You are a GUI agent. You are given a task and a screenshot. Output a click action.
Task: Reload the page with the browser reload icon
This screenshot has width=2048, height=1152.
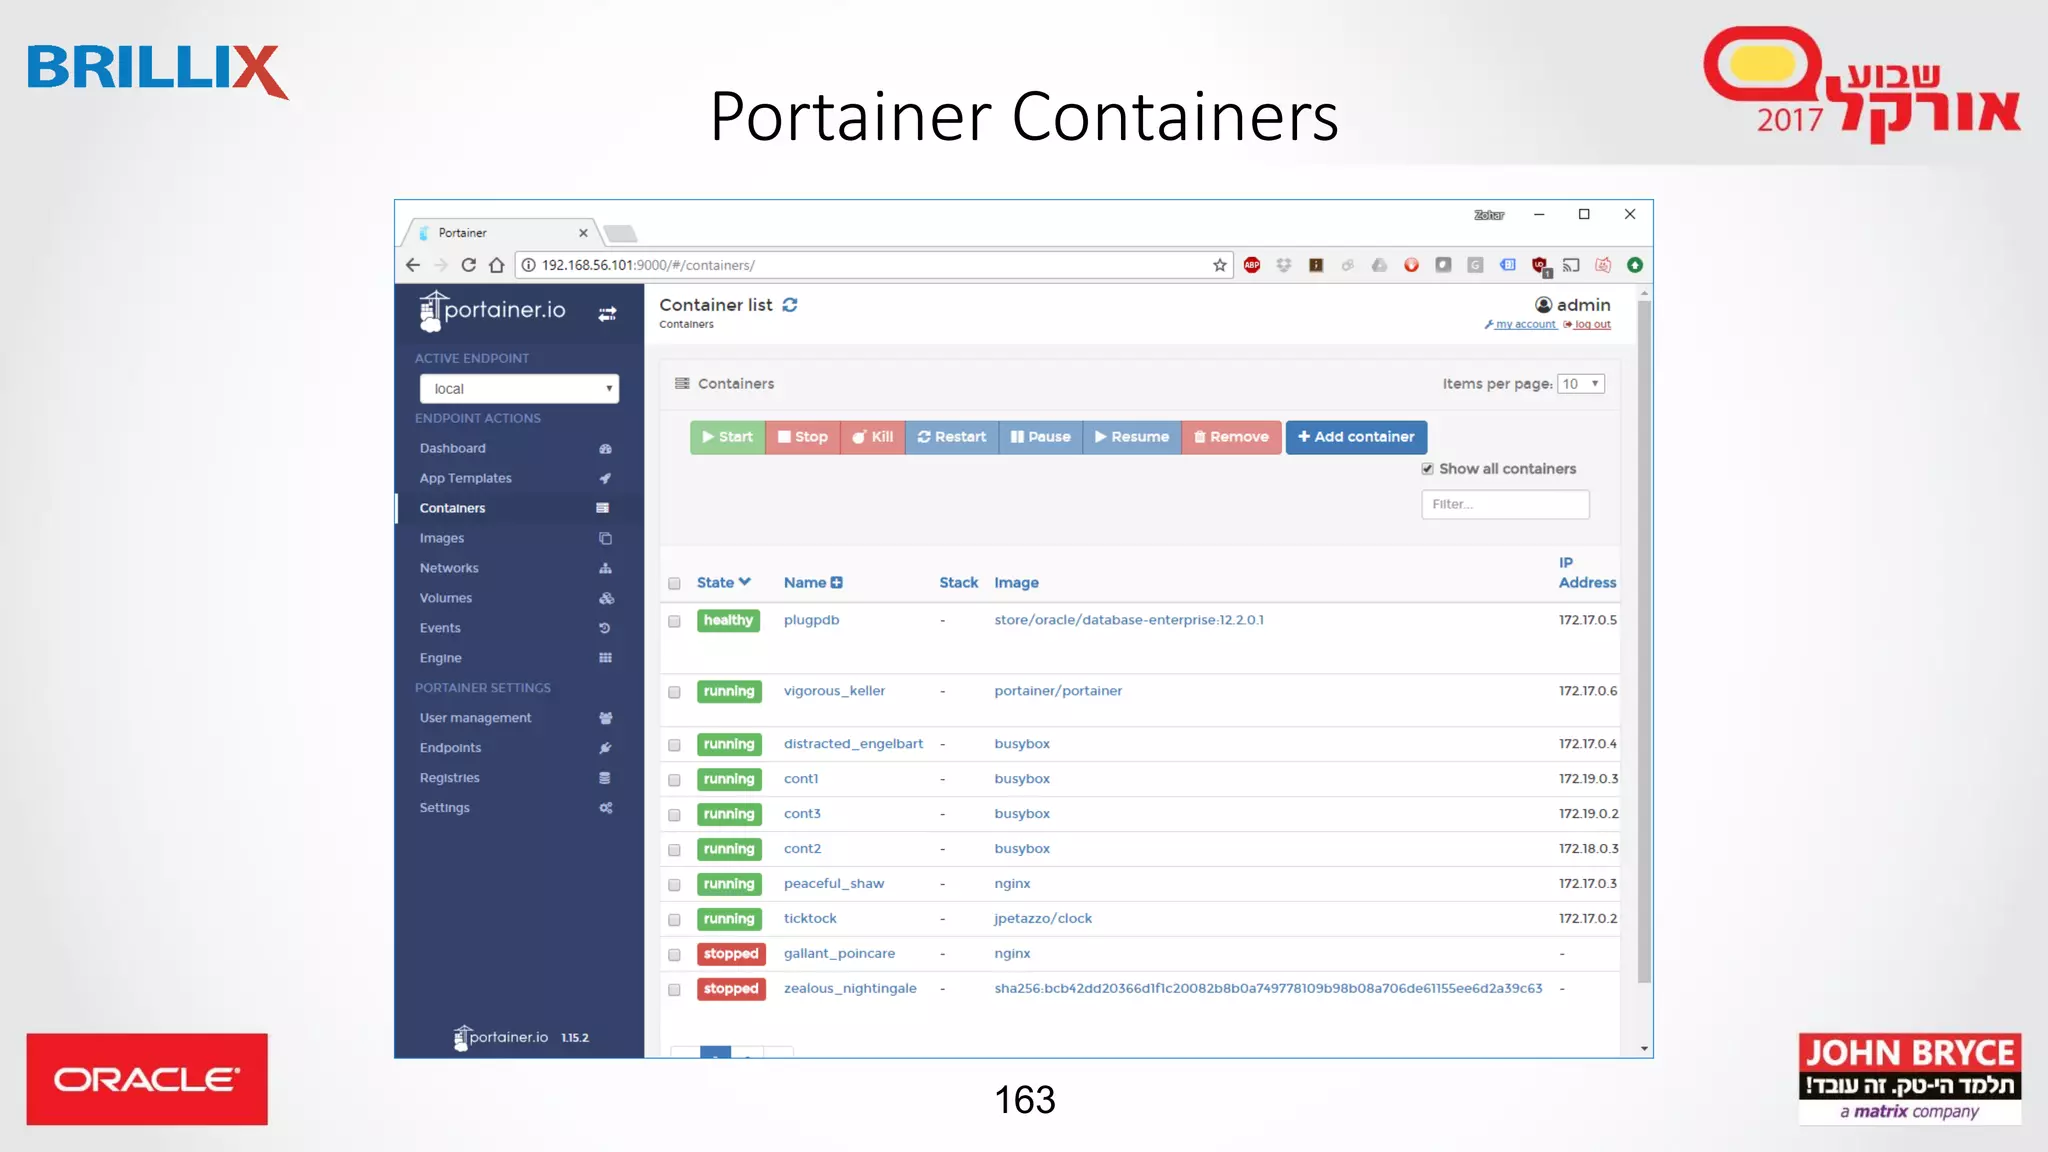[x=468, y=265]
